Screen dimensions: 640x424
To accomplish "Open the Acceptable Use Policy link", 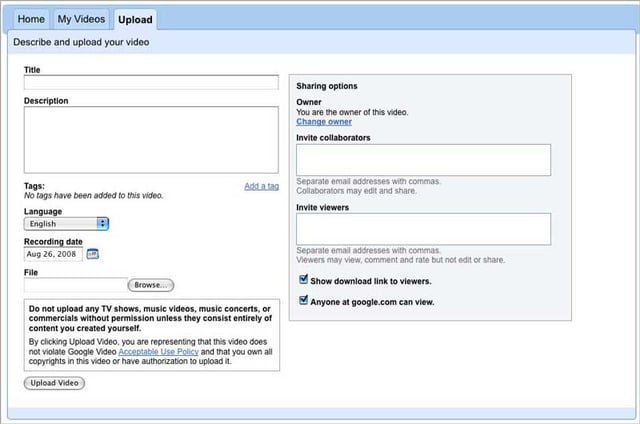I will point(157,352).
